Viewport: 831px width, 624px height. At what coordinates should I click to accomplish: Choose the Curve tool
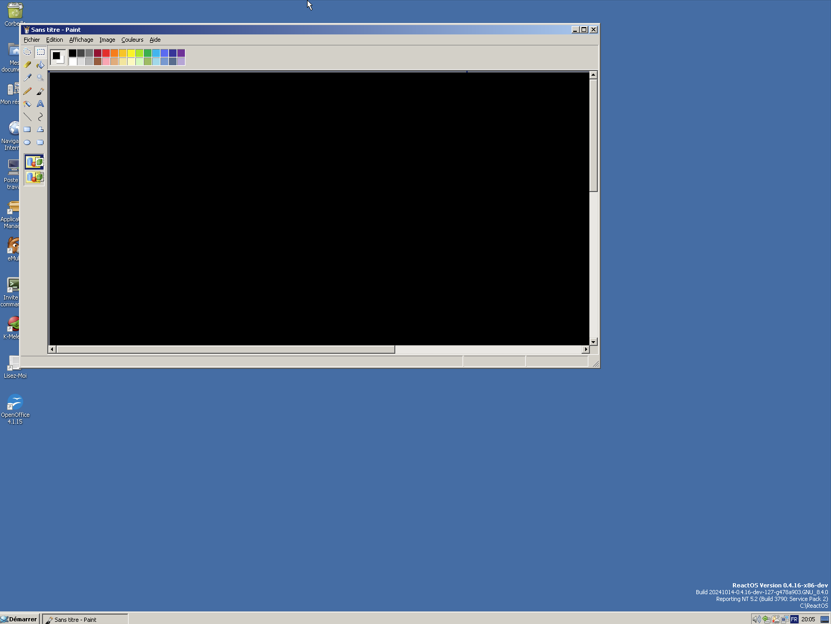40,116
